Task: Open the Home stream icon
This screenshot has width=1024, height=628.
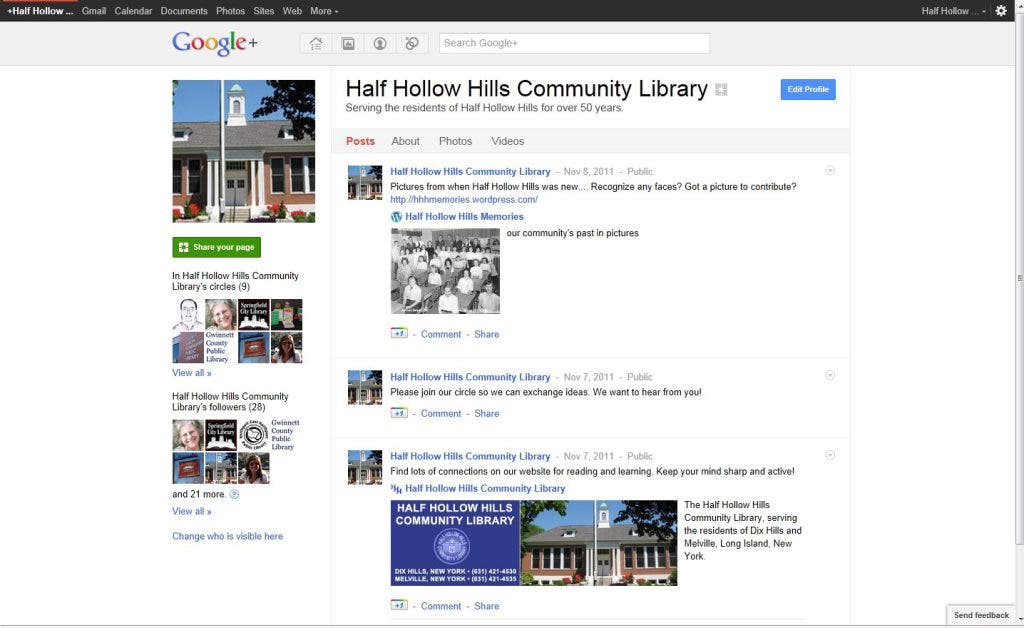Action: 316,43
